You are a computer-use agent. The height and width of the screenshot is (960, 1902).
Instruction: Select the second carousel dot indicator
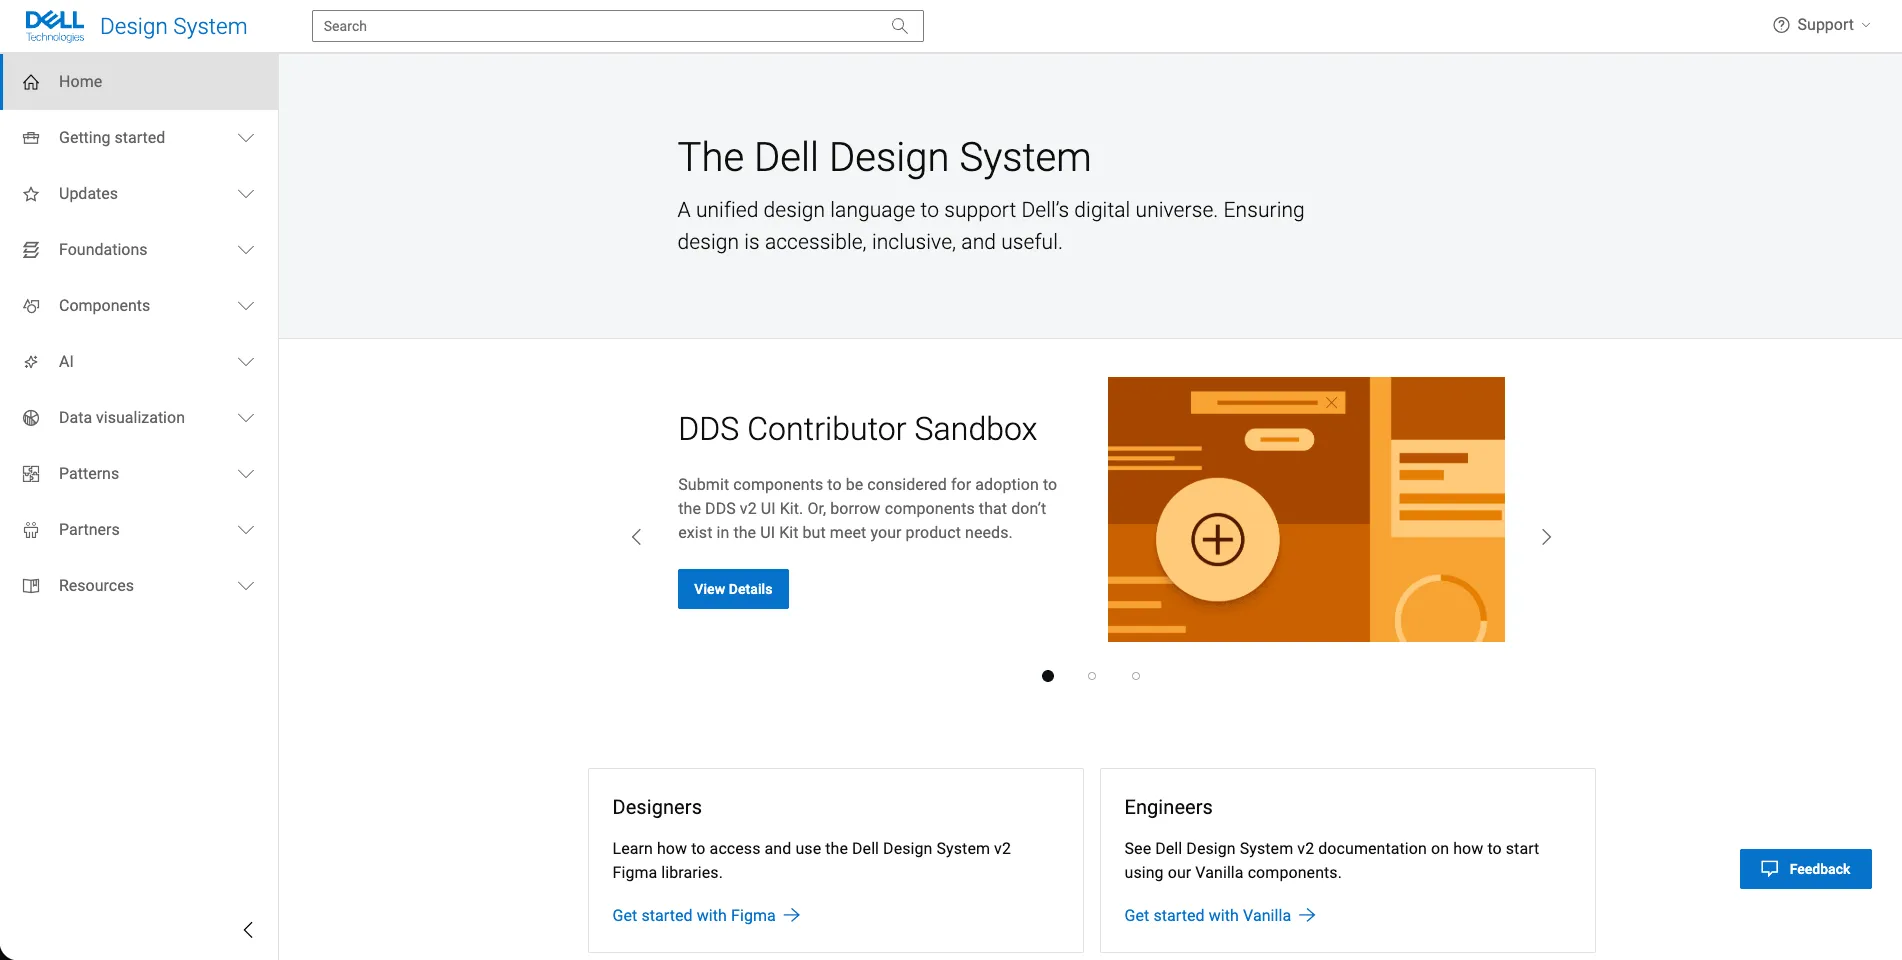[x=1092, y=676]
